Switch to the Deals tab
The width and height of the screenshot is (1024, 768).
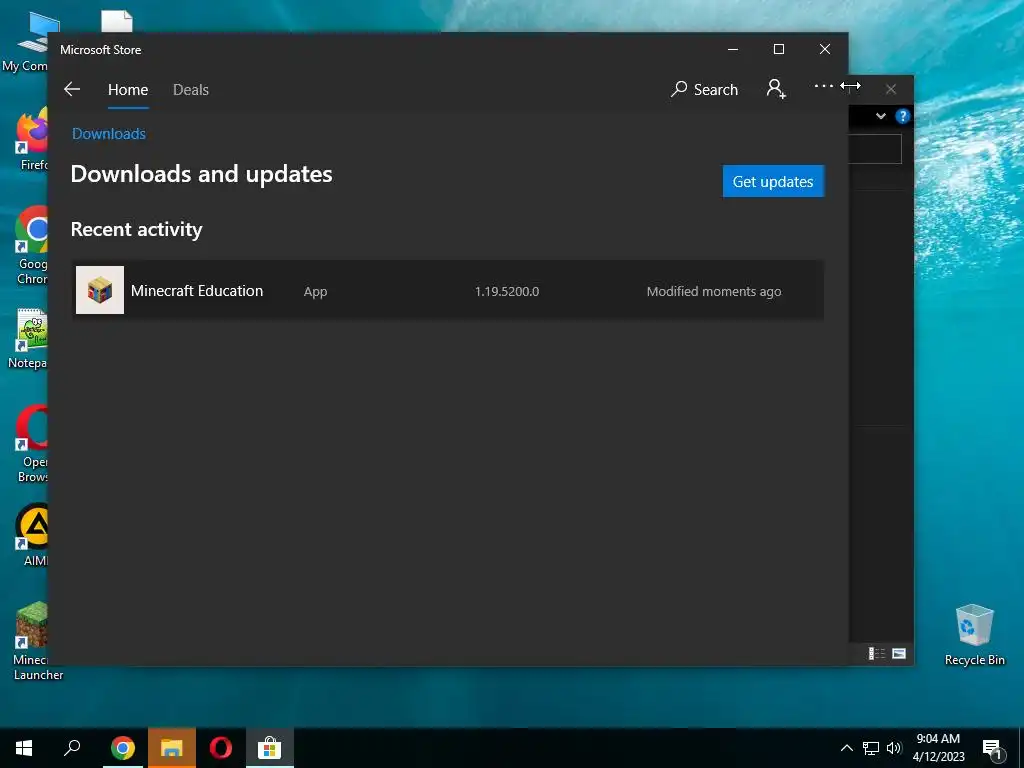point(191,90)
